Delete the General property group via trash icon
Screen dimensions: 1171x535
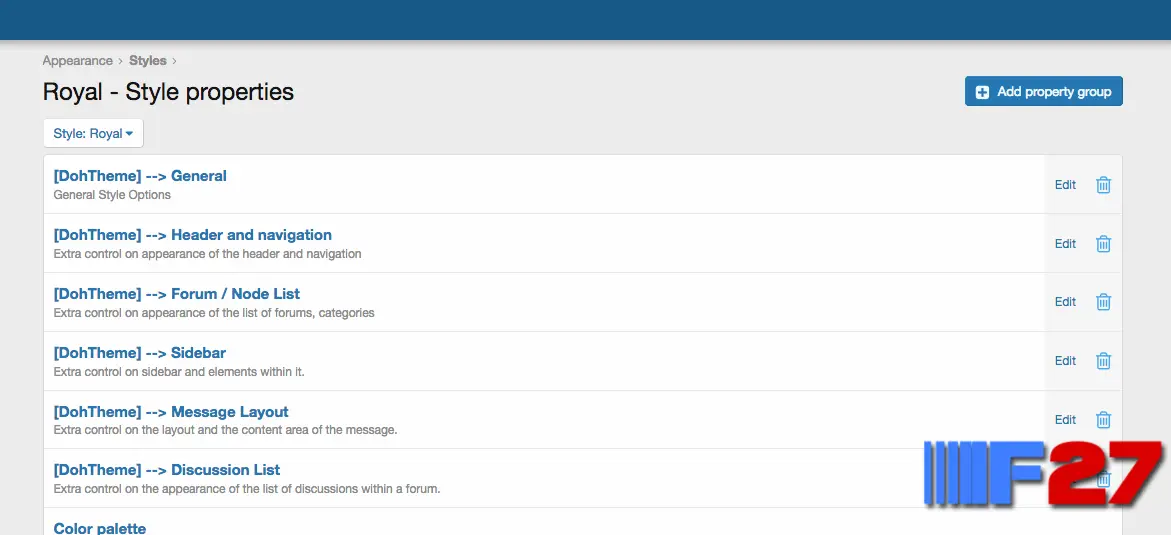pyautogui.click(x=1103, y=185)
